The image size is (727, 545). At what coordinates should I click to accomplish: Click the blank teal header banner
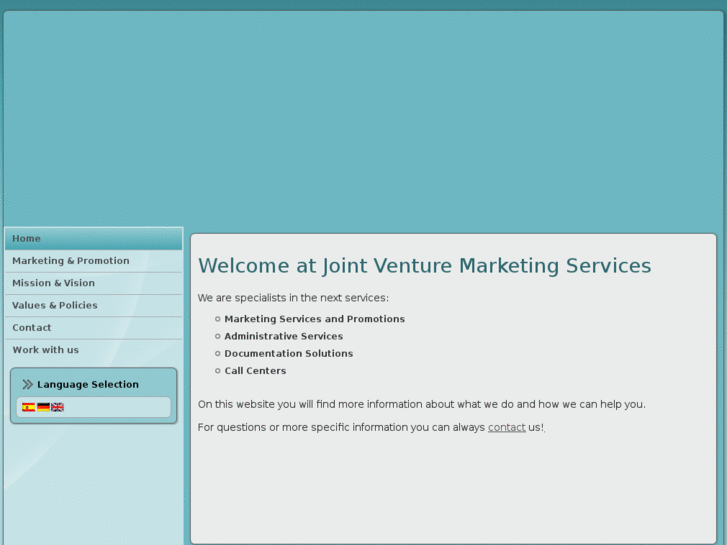point(363,115)
